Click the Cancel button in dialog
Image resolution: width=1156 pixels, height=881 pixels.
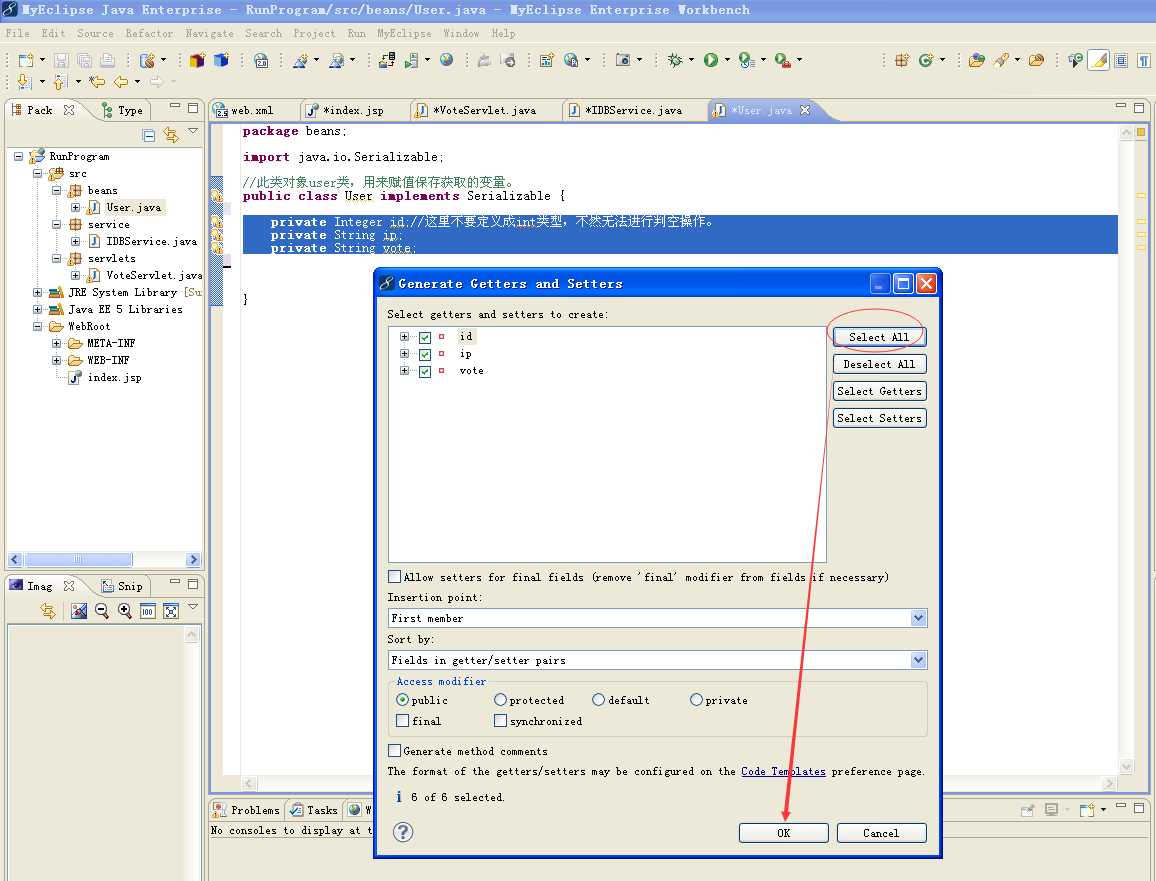click(x=881, y=833)
